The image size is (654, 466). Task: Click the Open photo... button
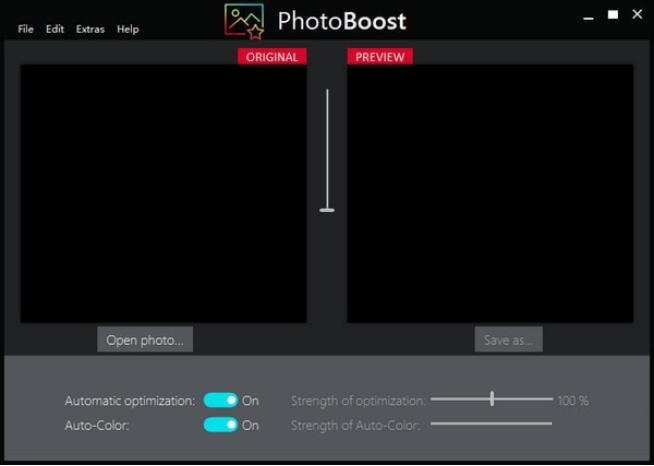point(145,340)
